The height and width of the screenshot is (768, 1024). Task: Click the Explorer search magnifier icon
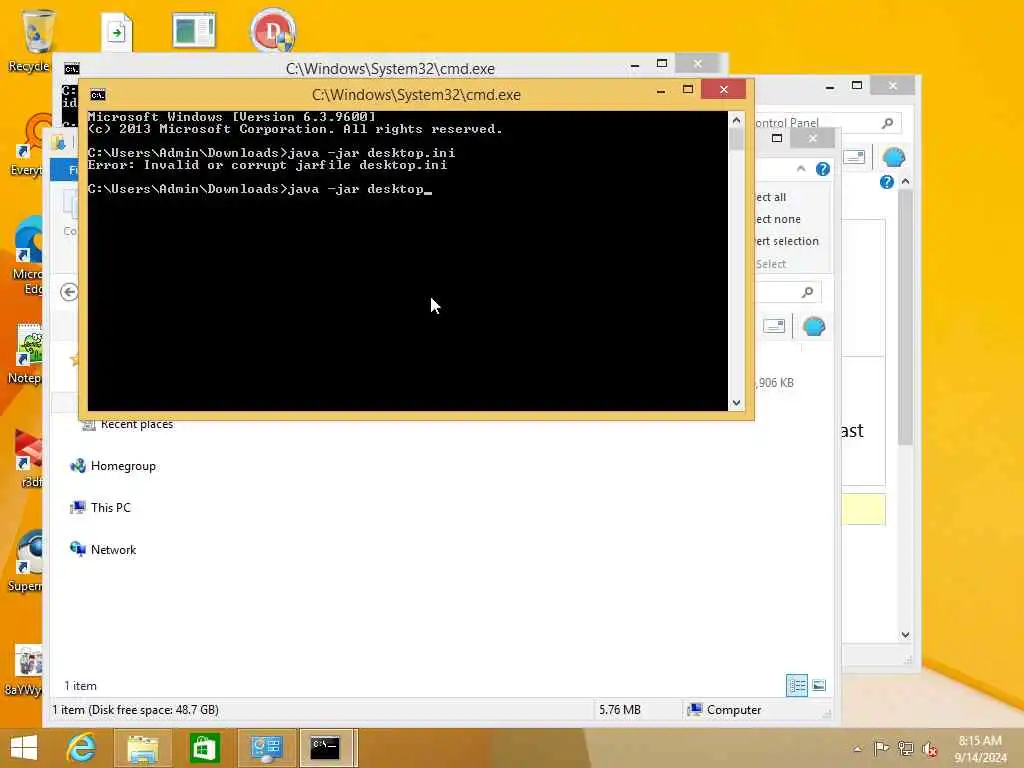pyautogui.click(x=807, y=292)
